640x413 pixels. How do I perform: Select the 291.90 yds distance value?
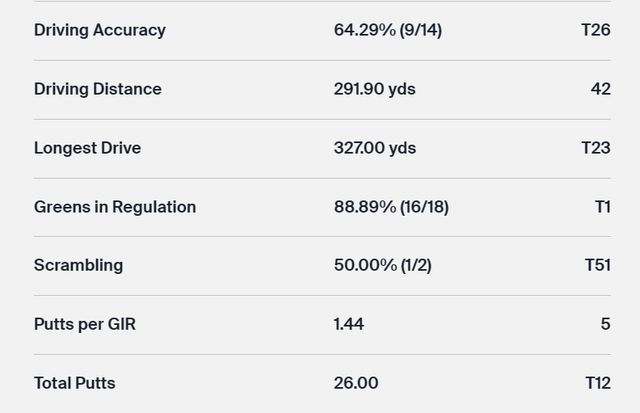pos(375,89)
